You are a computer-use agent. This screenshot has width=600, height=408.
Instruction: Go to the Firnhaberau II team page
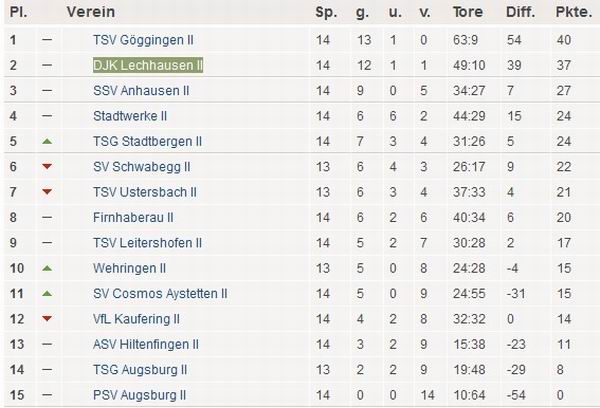(x=133, y=217)
